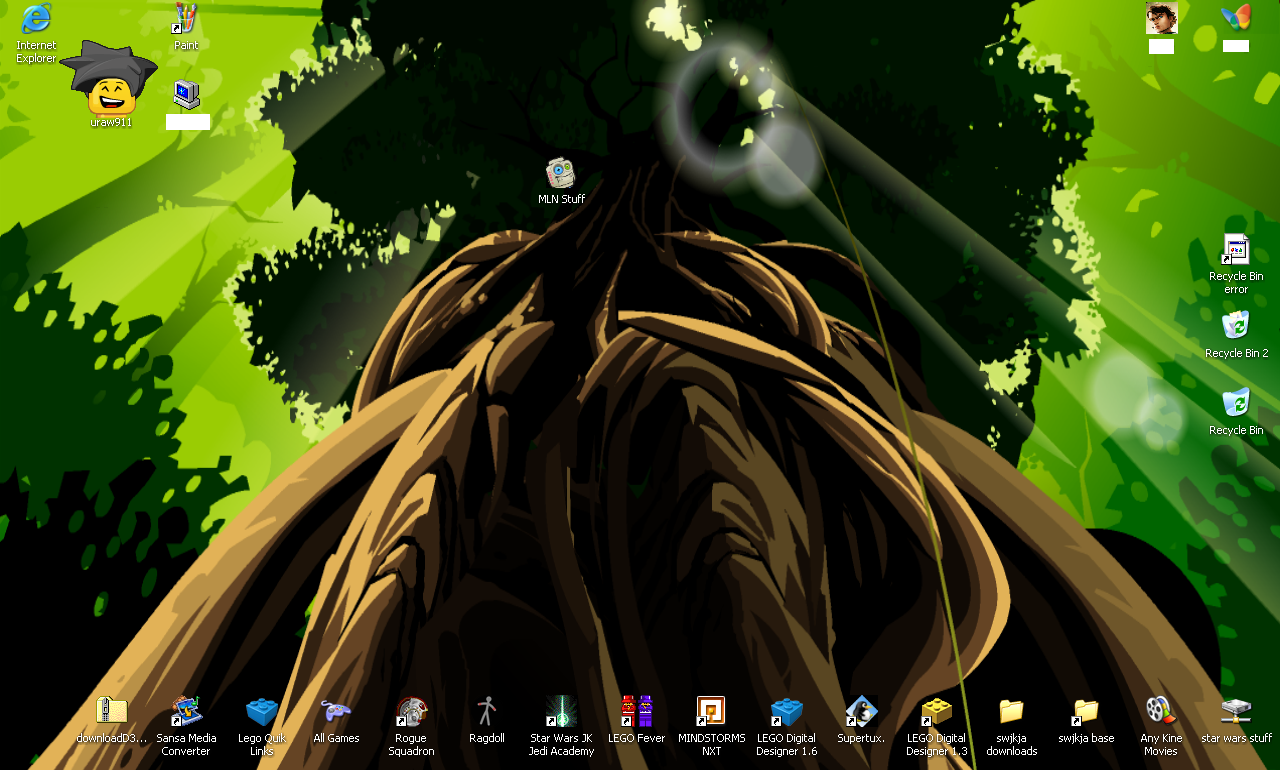This screenshot has height=770, width=1280.
Task: Open Rogue Squadron
Action: [411, 711]
